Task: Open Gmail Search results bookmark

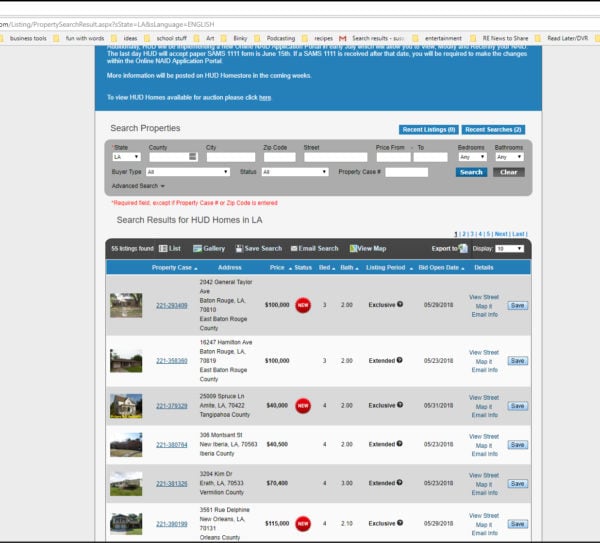Action: (372, 38)
